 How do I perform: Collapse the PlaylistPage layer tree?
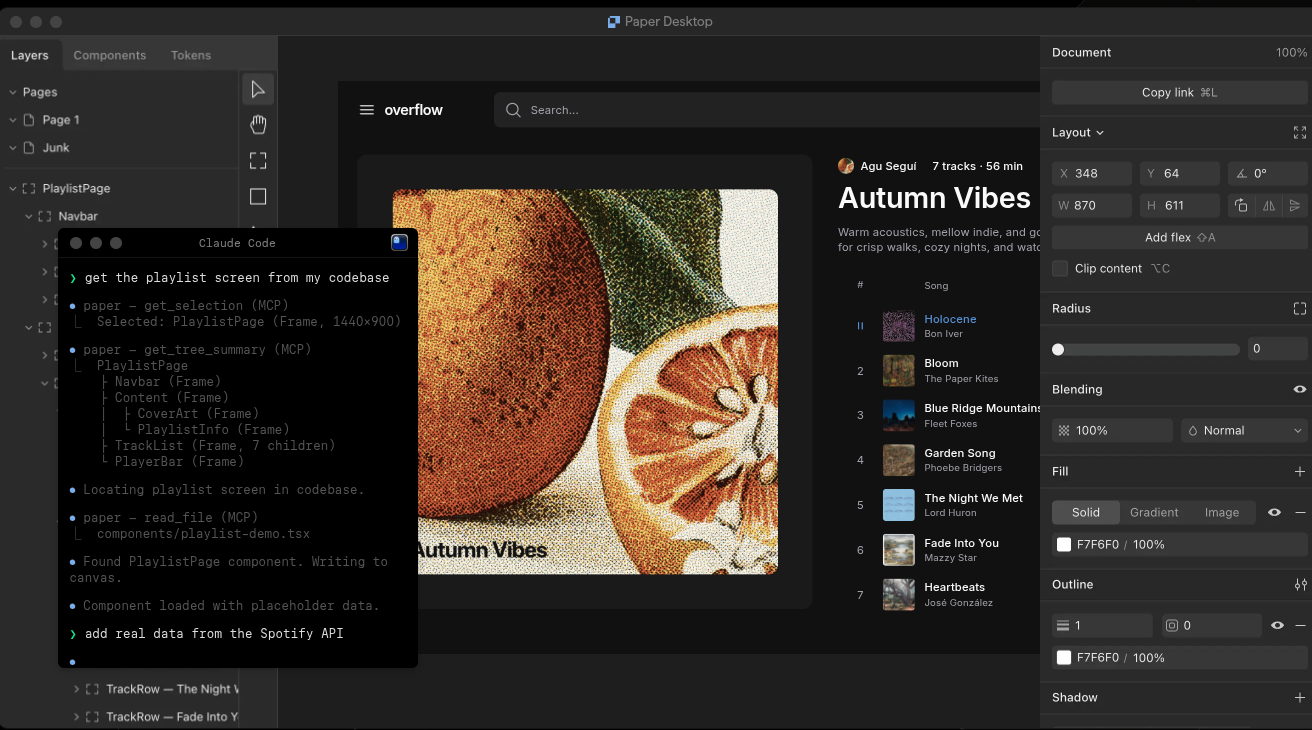coord(13,189)
